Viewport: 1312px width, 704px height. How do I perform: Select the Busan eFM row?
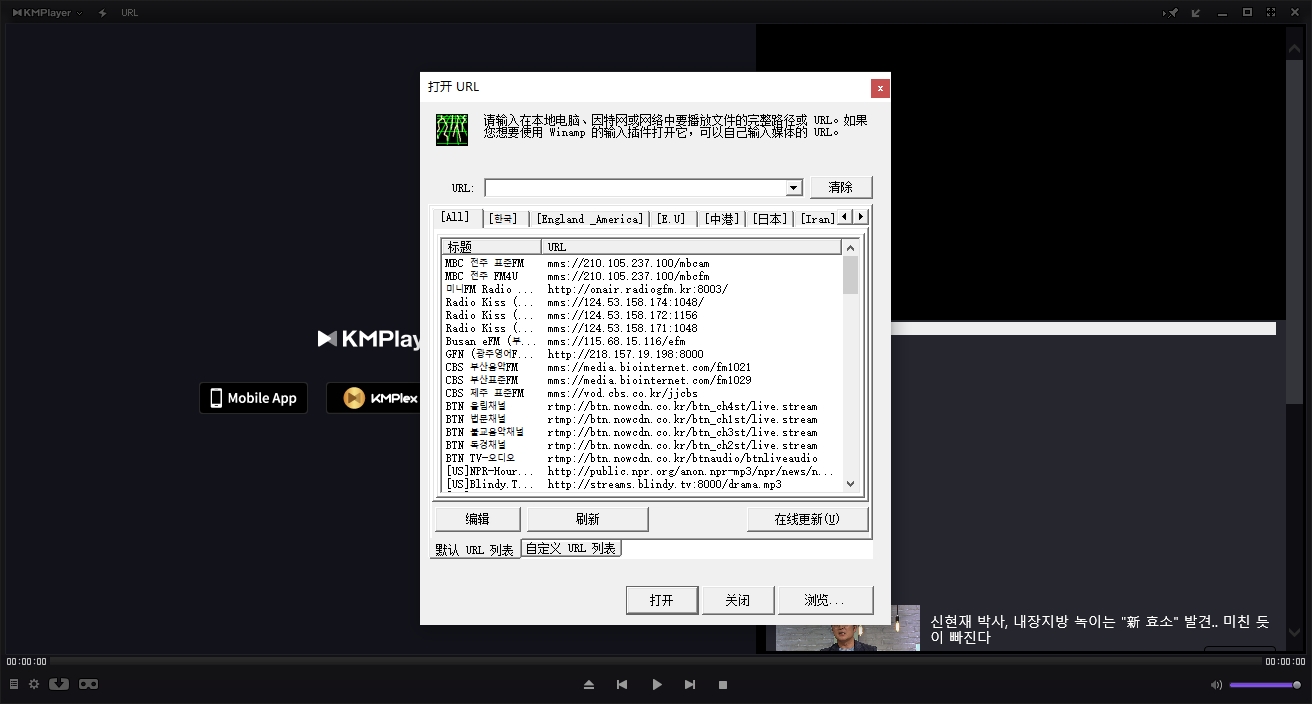[642, 341]
